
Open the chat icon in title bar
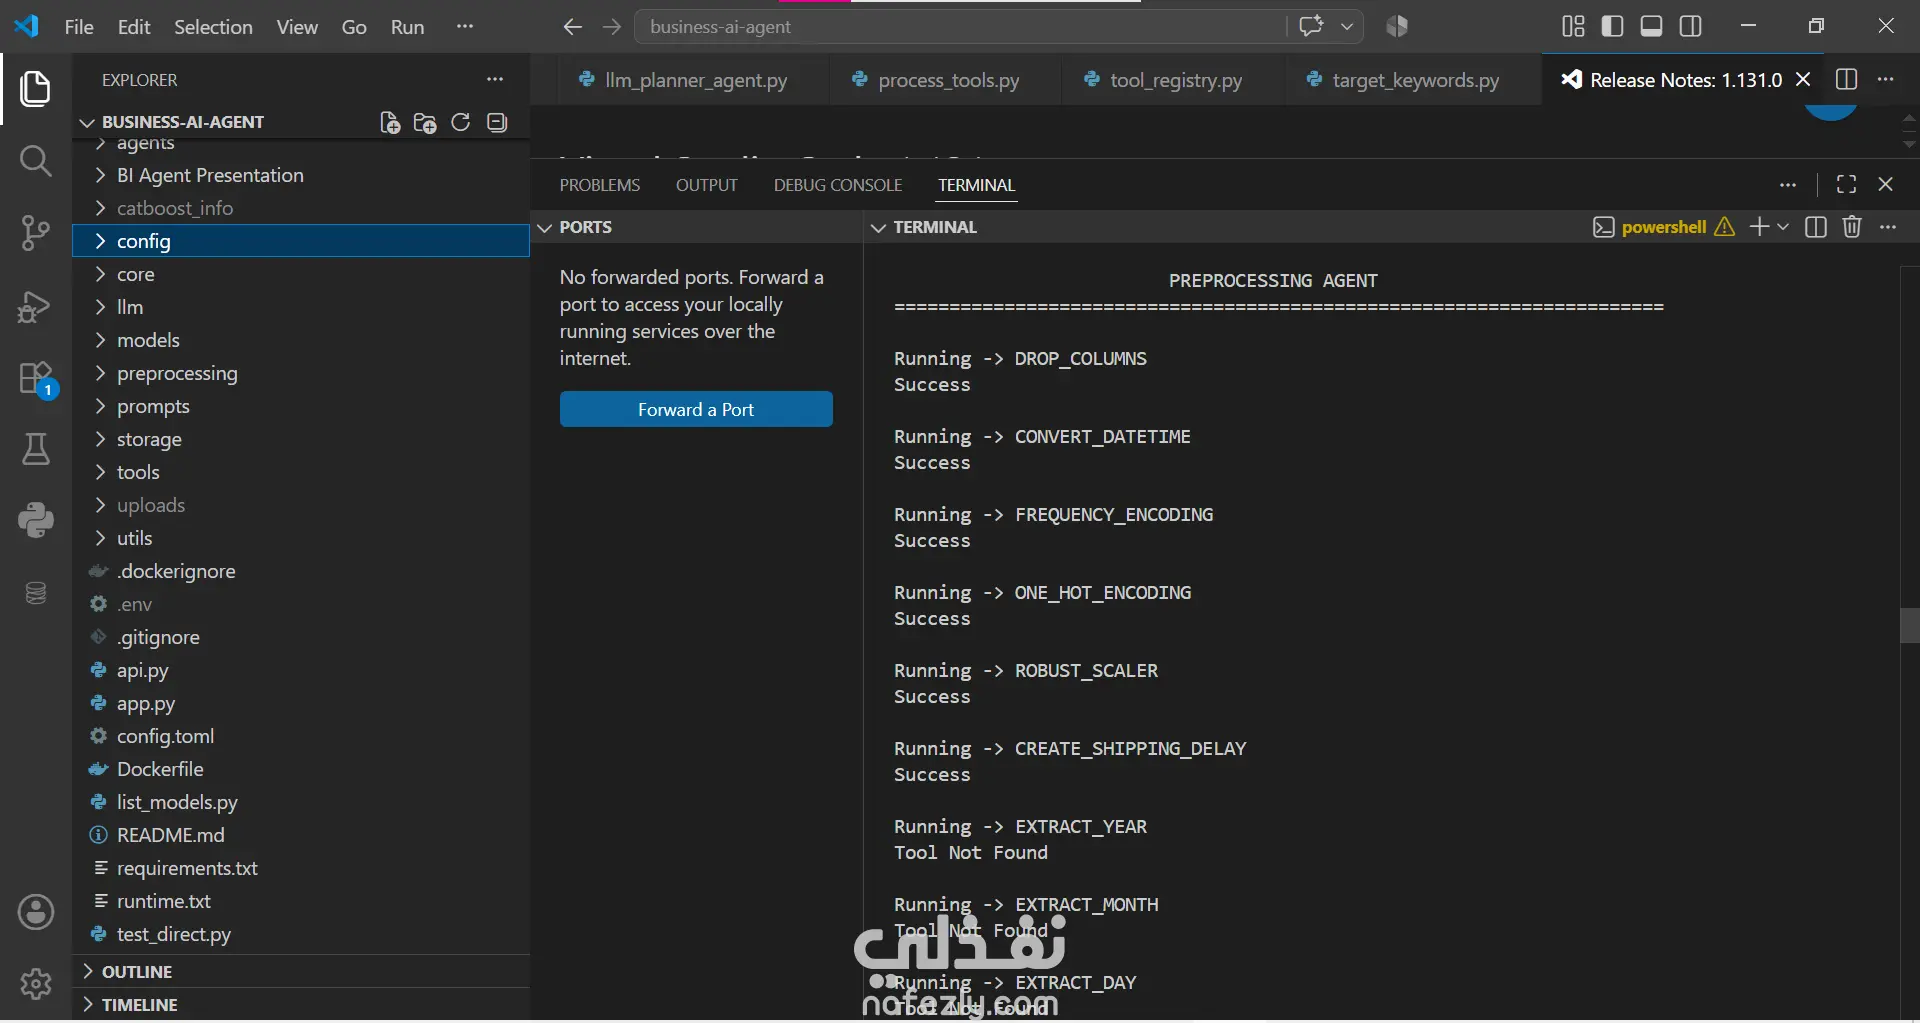click(x=1311, y=26)
